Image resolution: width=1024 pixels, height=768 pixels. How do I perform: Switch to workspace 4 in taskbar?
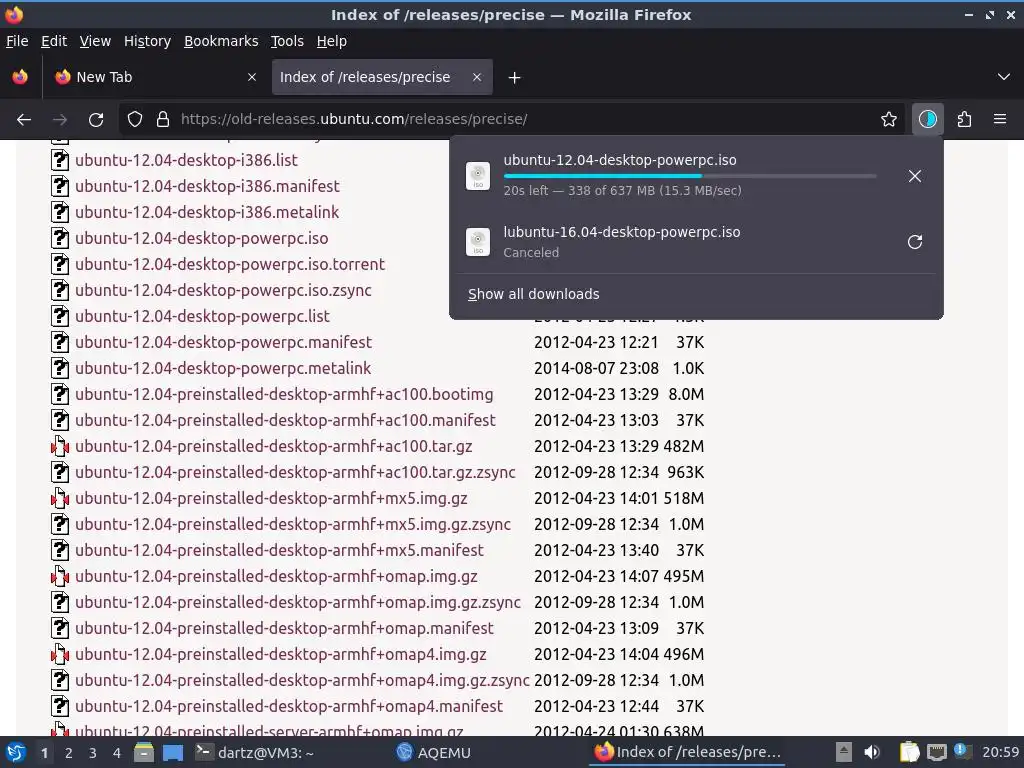pos(116,753)
